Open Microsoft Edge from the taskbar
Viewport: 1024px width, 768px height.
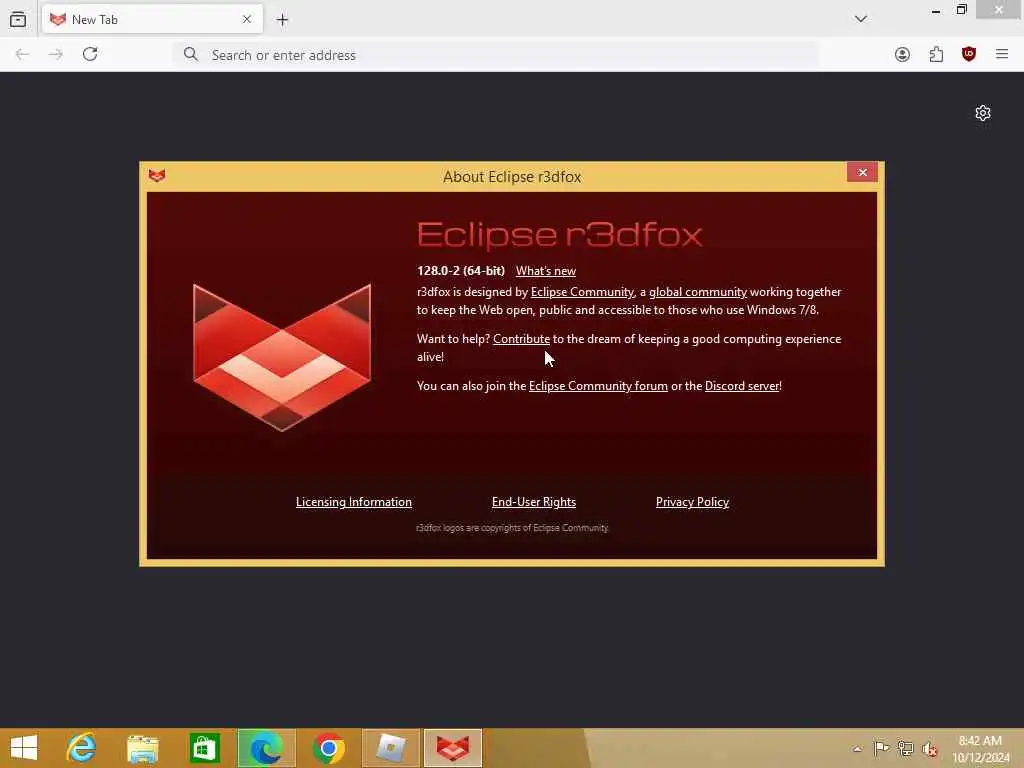coord(266,748)
